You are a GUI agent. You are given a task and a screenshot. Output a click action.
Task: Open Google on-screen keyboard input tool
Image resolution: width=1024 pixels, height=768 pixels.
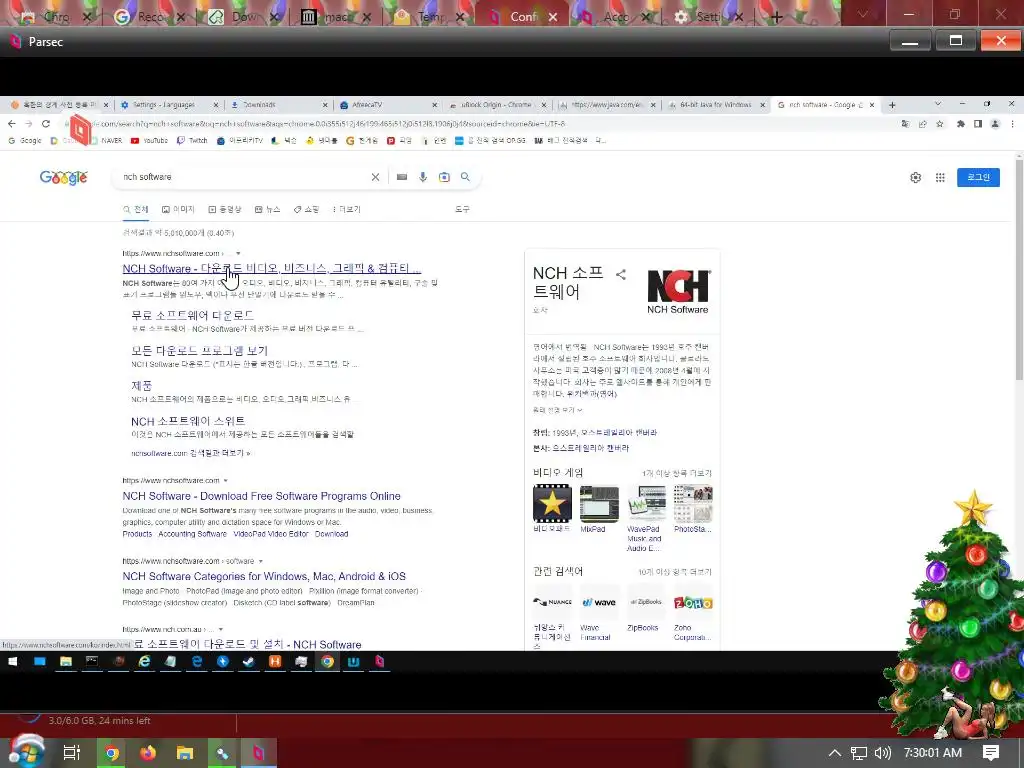coord(402,177)
